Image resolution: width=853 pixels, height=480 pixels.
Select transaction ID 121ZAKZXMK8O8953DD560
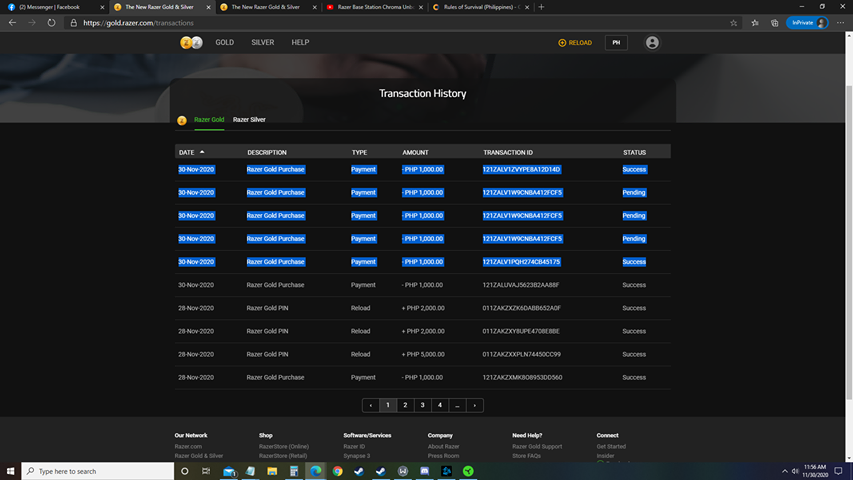[522, 378]
